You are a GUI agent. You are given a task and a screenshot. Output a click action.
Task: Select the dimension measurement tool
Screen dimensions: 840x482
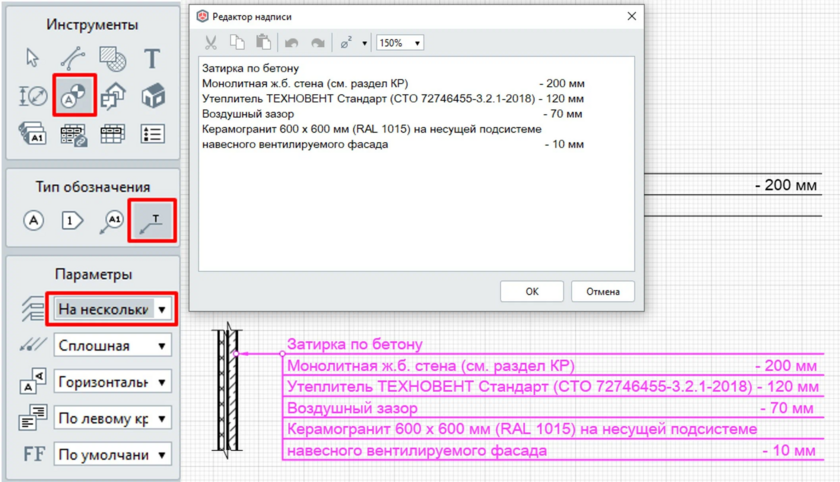click(33, 96)
